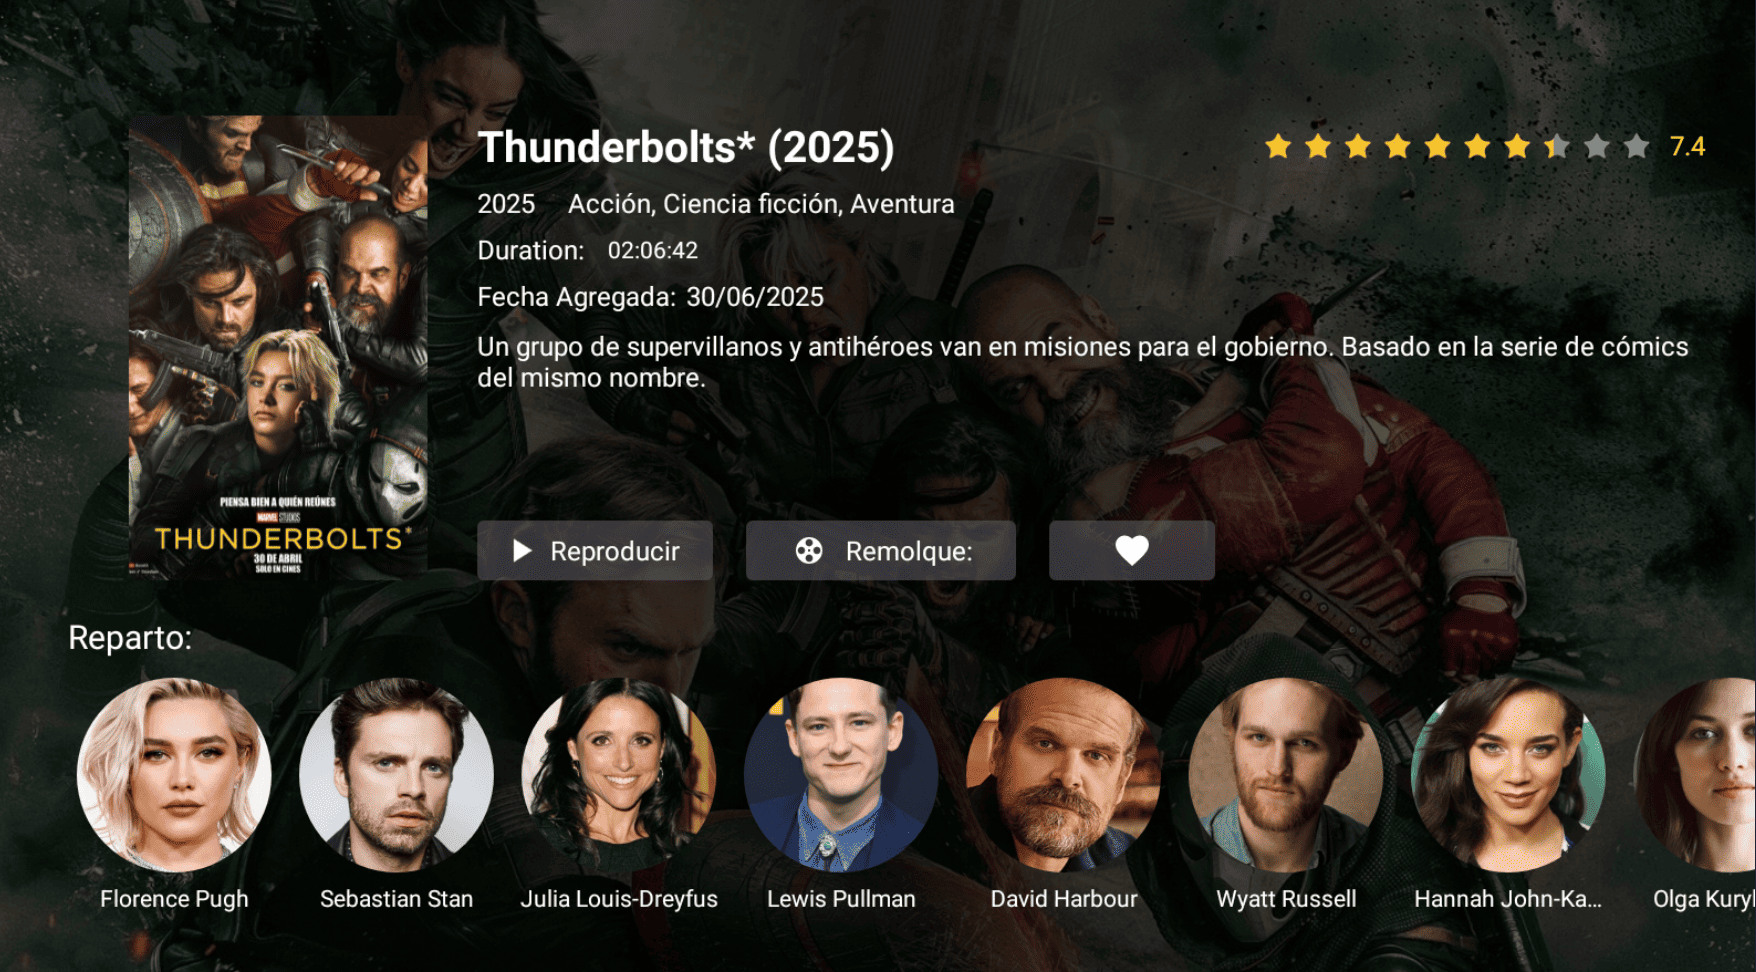Open the Thunderbolts movie poster

(278, 347)
